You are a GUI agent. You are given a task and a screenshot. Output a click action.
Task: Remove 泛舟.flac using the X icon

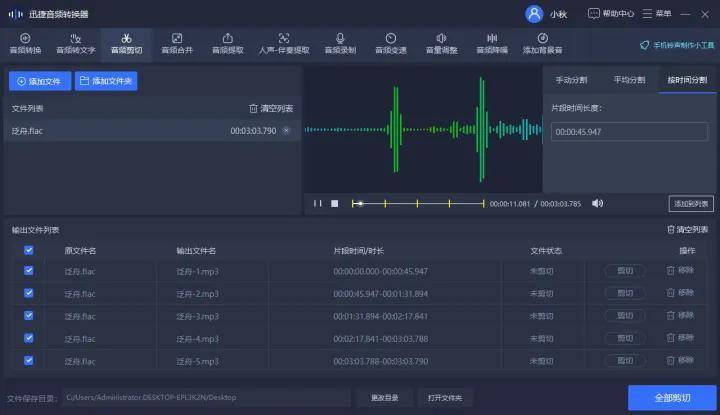point(286,131)
